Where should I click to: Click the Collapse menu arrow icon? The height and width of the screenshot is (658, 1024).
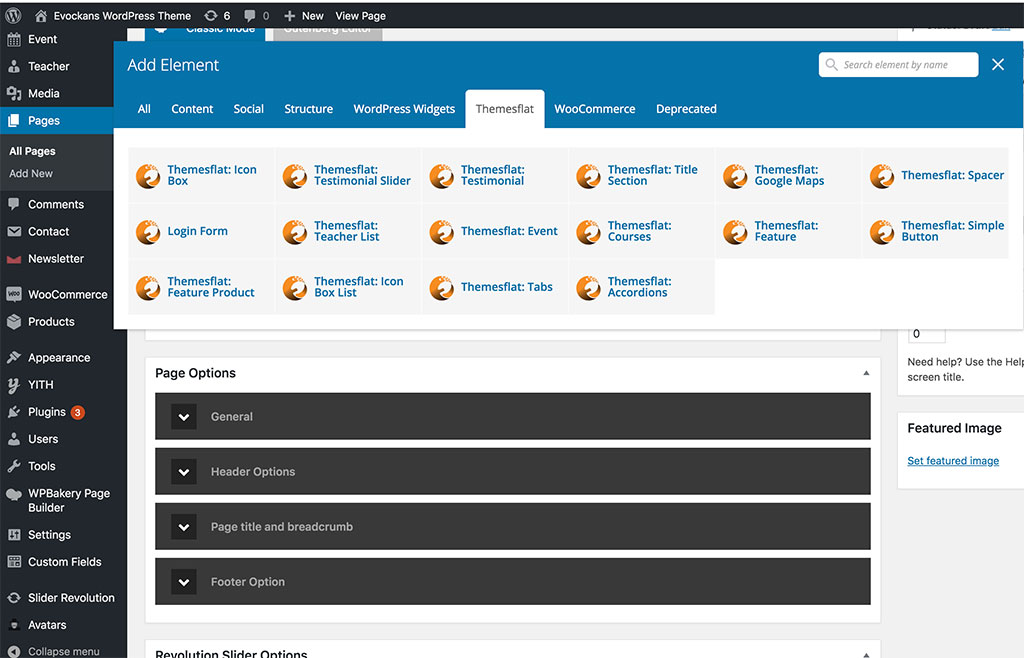tap(14, 651)
